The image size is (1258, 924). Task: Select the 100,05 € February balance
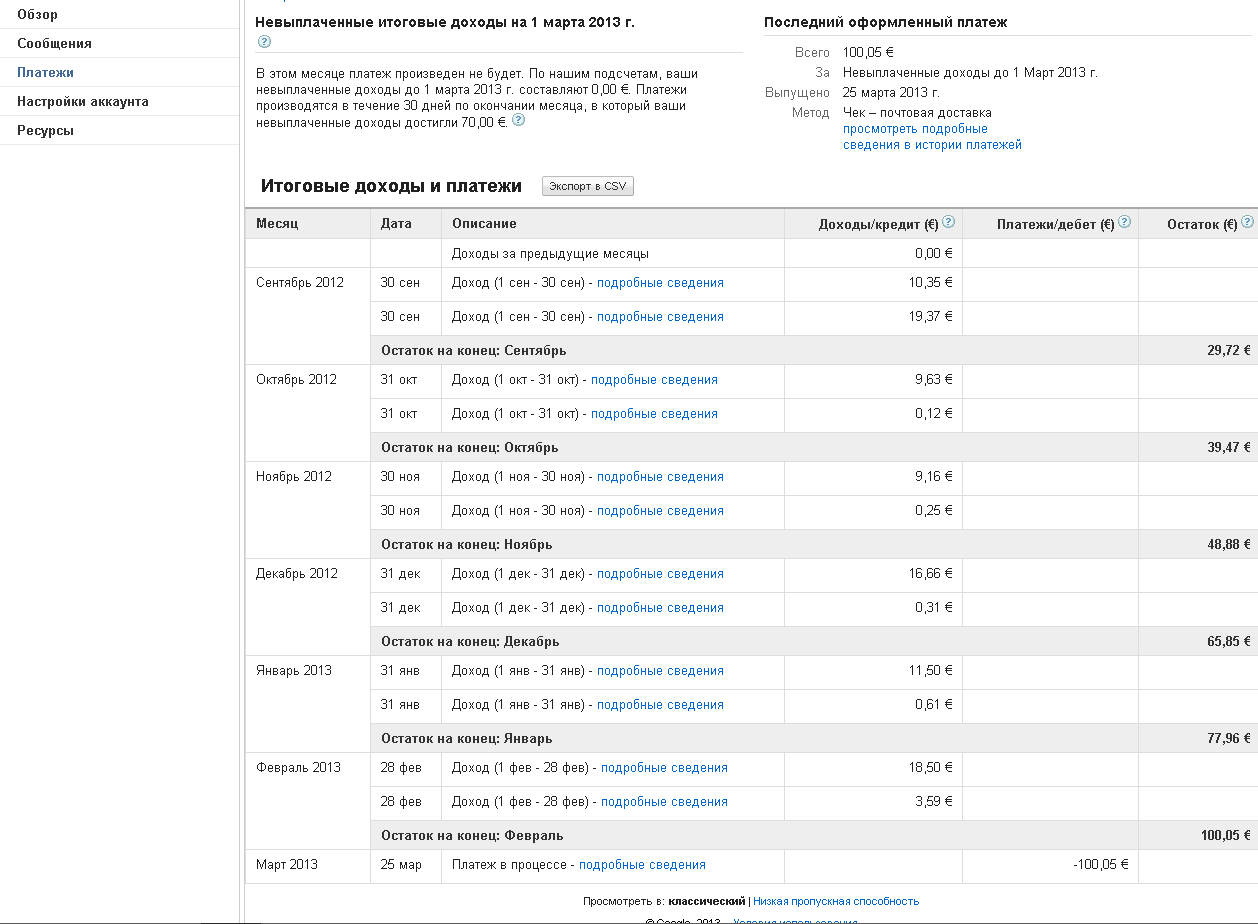click(1226, 836)
